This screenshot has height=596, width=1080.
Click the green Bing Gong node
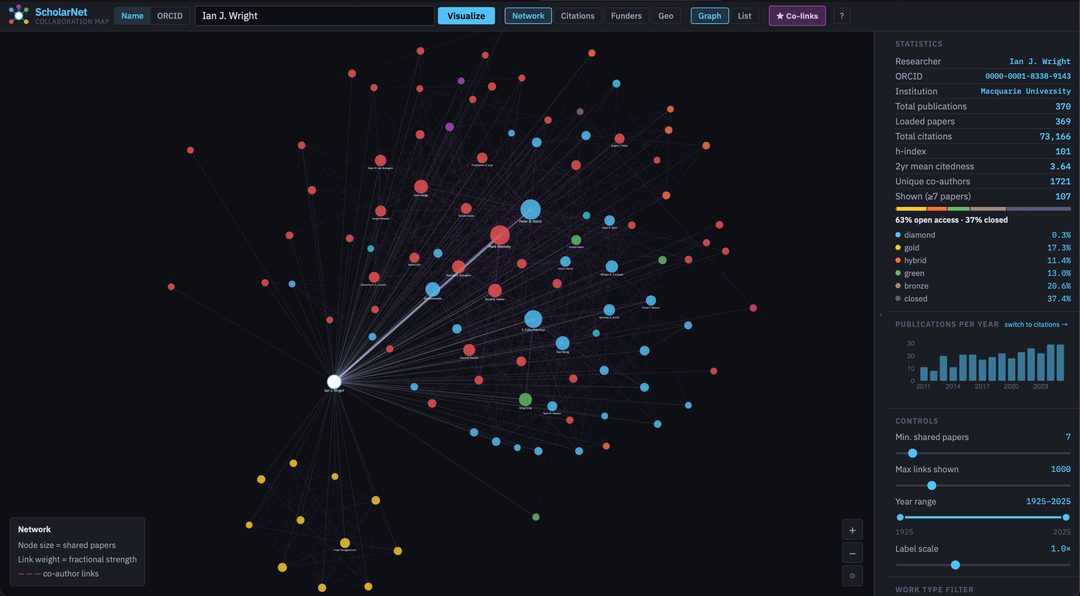pyautogui.click(x=525, y=399)
